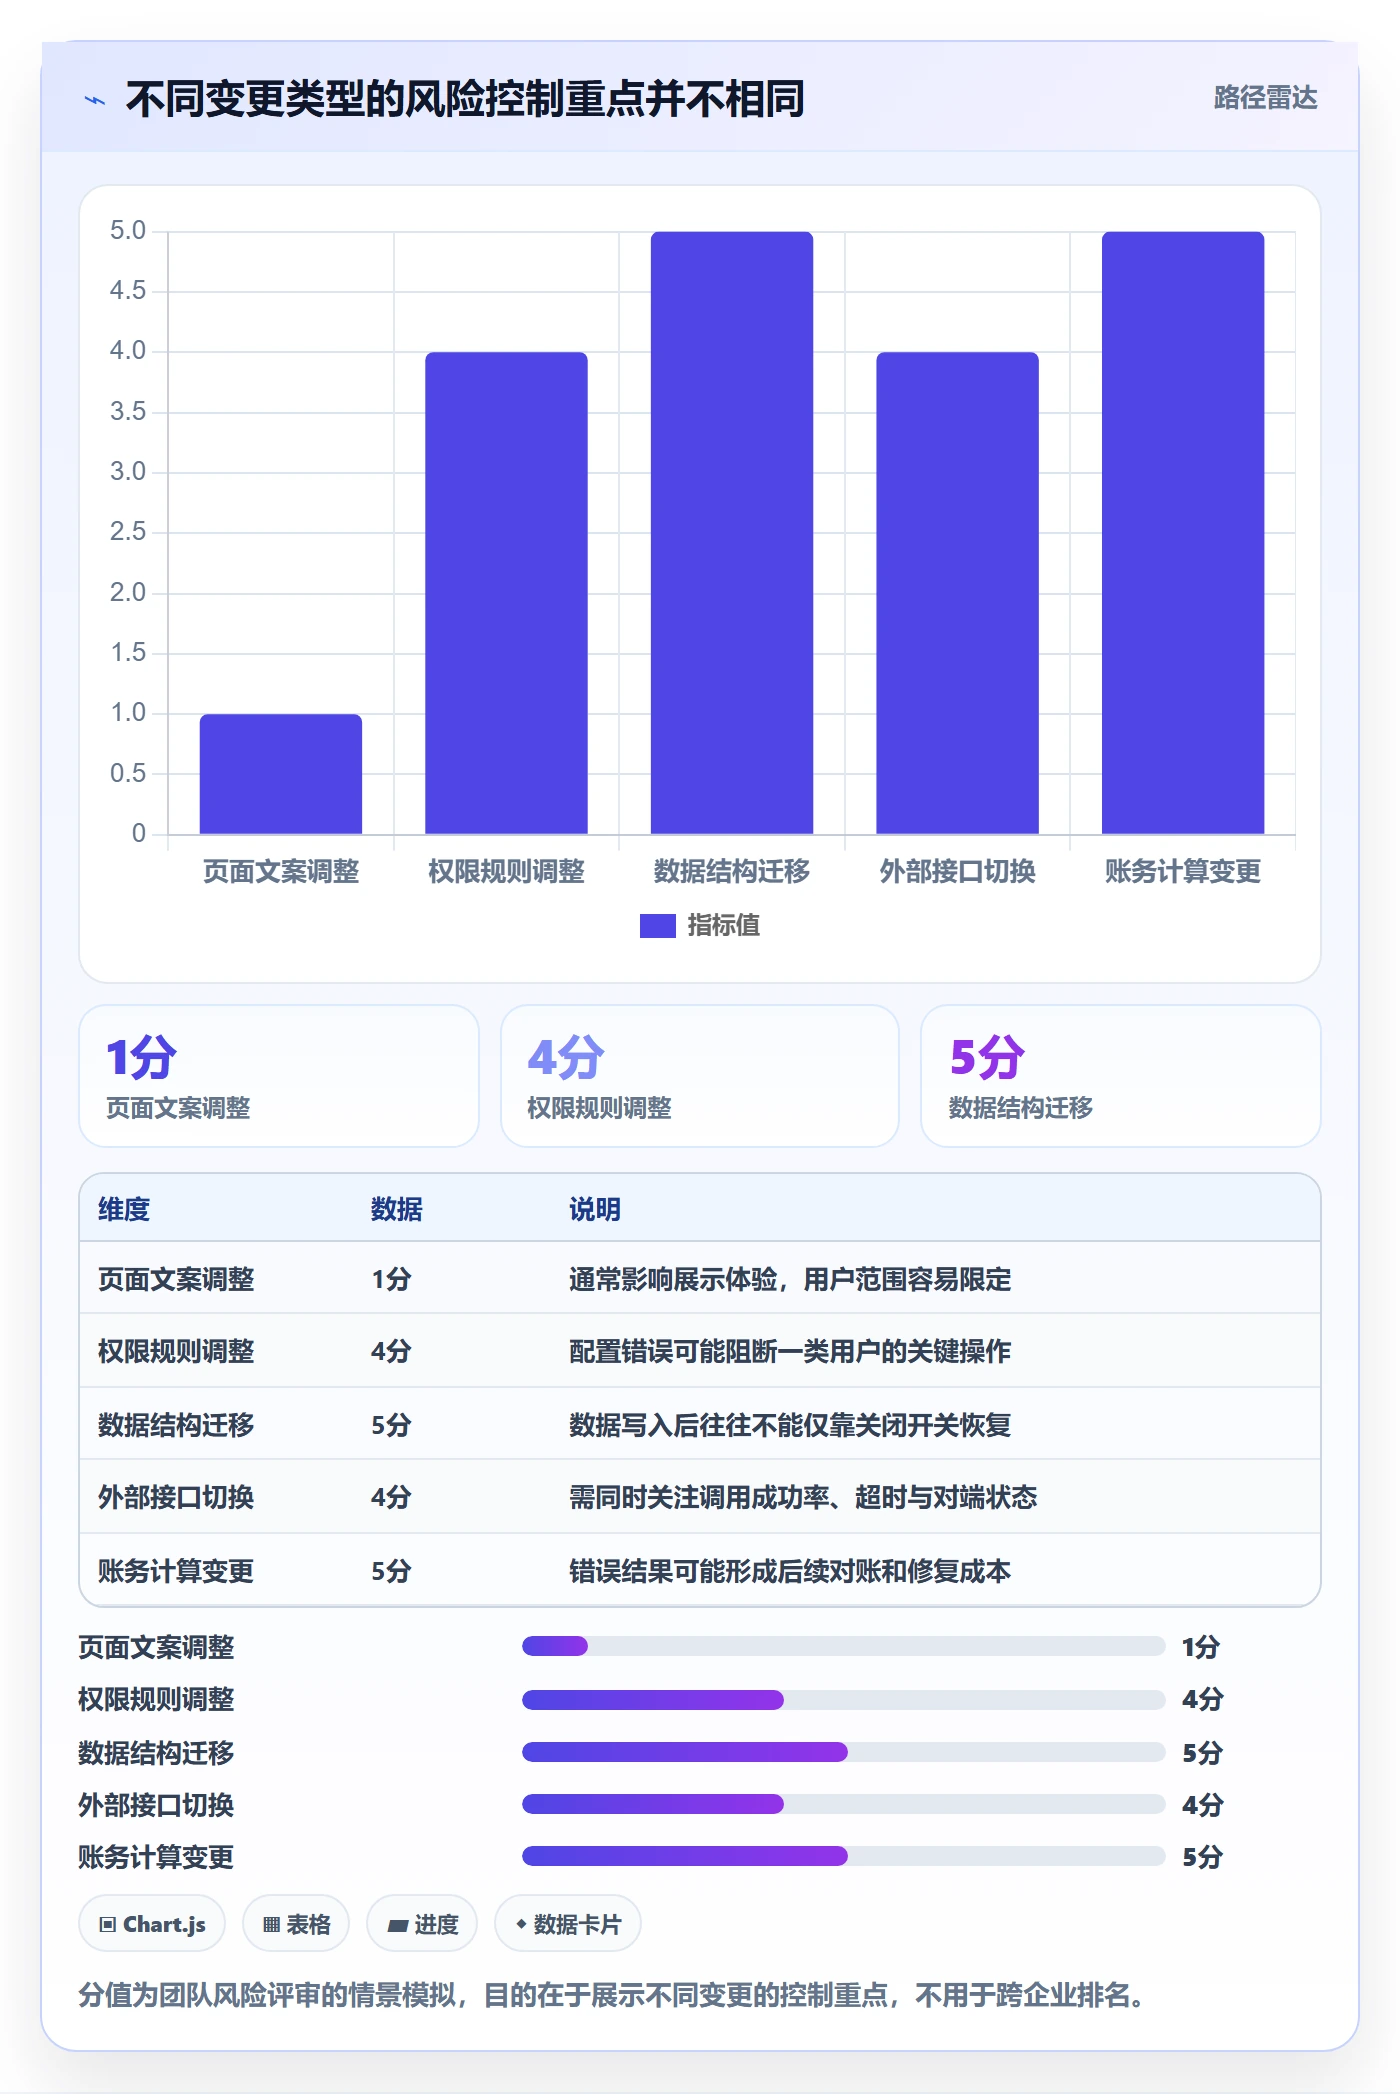Click the 页面文案调整 progress bar
The height and width of the screenshot is (2094, 1400).
pos(844,1646)
